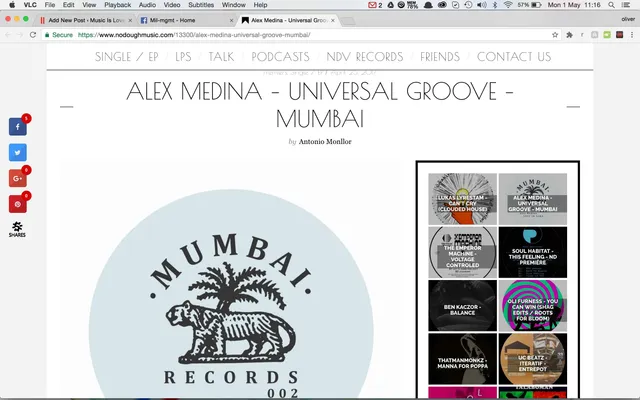
Task: Open battery status at 57%
Action: tap(529, 5)
